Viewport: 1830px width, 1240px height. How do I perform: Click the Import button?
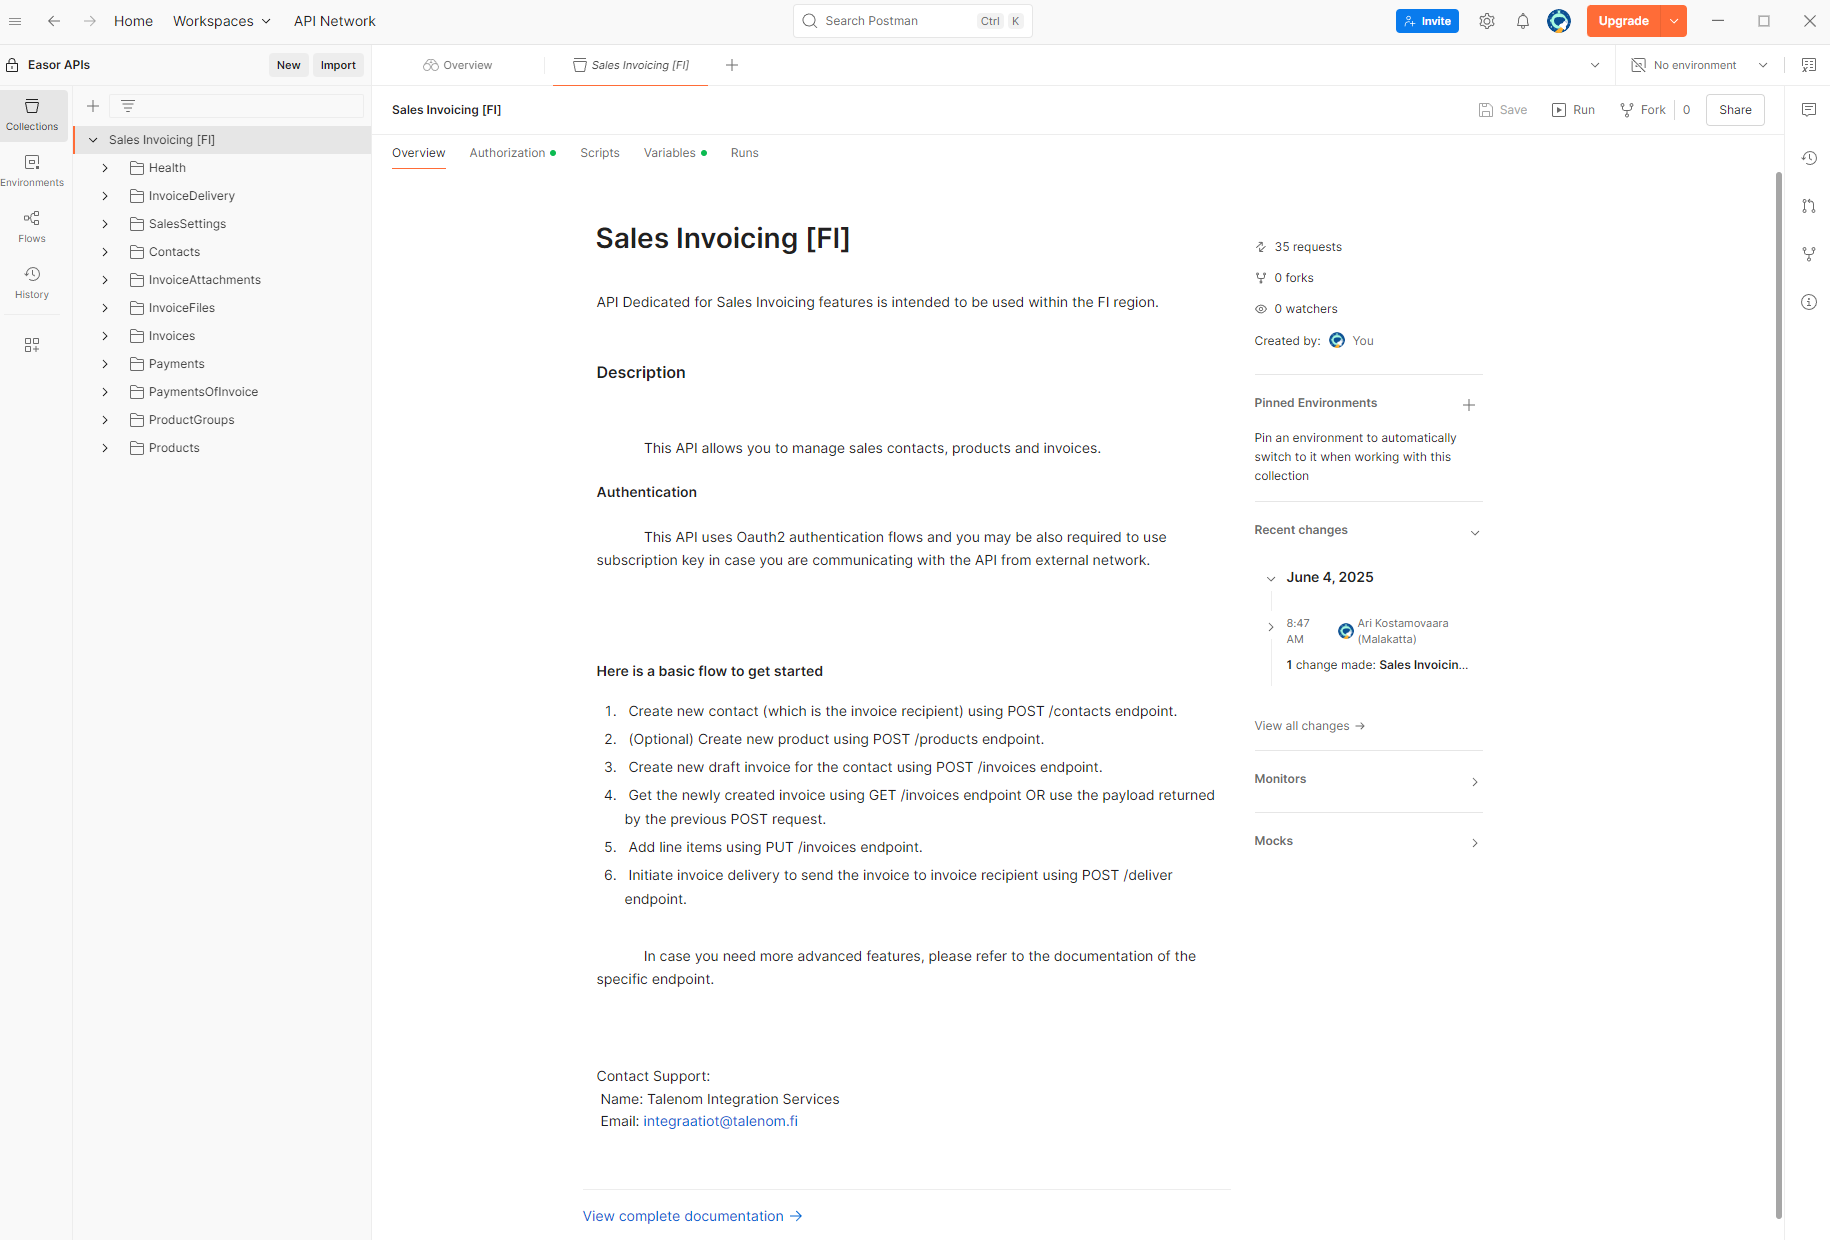pyautogui.click(x=338, y=65)
